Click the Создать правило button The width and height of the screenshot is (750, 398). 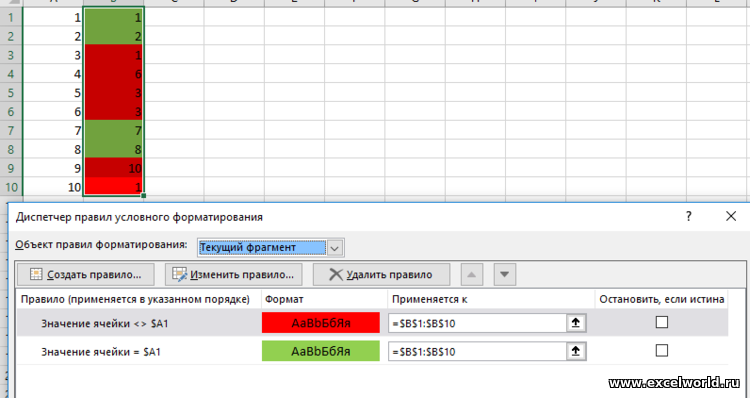pos(86,275)
